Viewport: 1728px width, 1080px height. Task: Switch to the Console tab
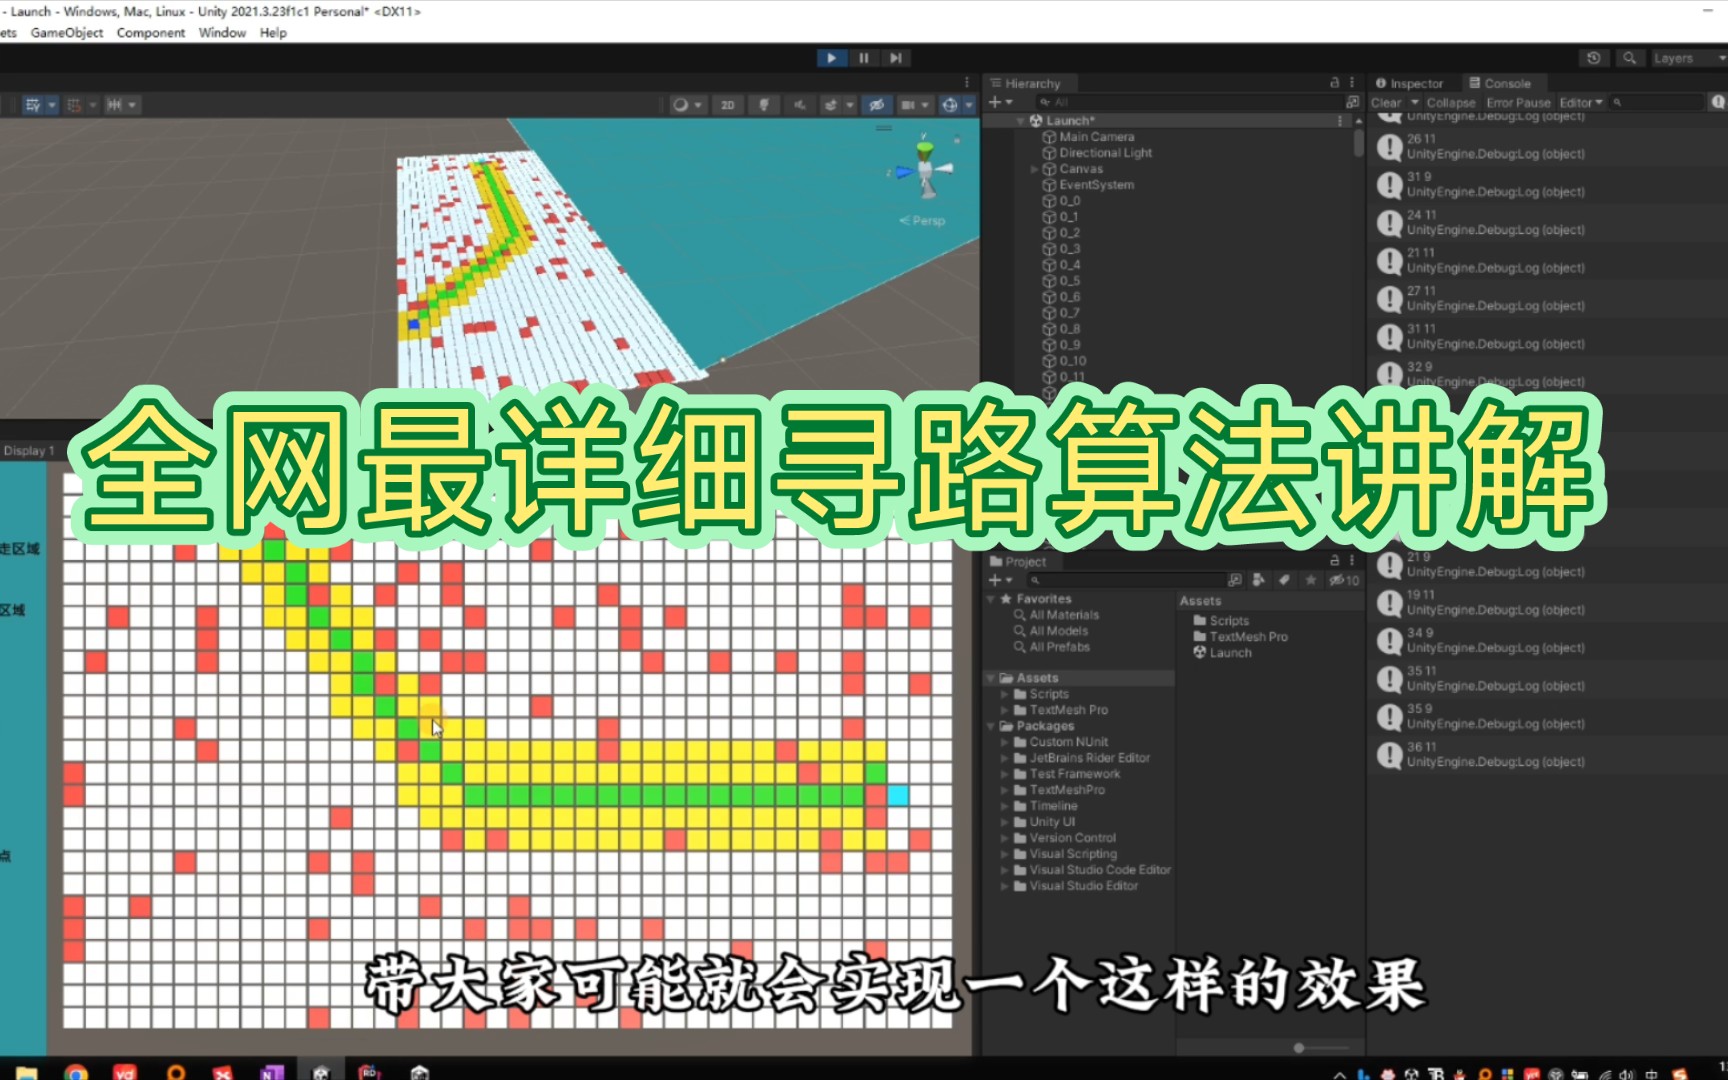pos(1503,82)
